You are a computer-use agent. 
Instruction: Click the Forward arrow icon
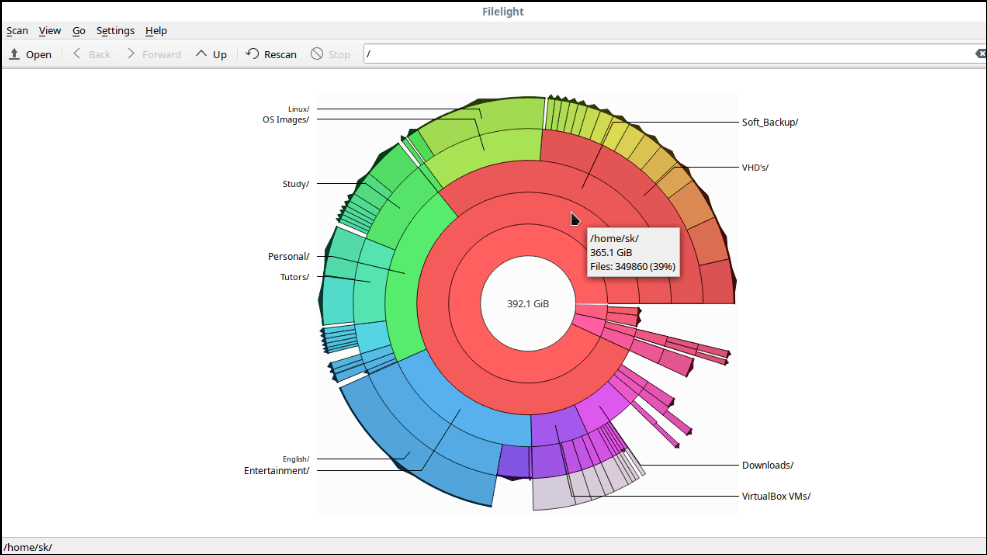pos(131,54)
